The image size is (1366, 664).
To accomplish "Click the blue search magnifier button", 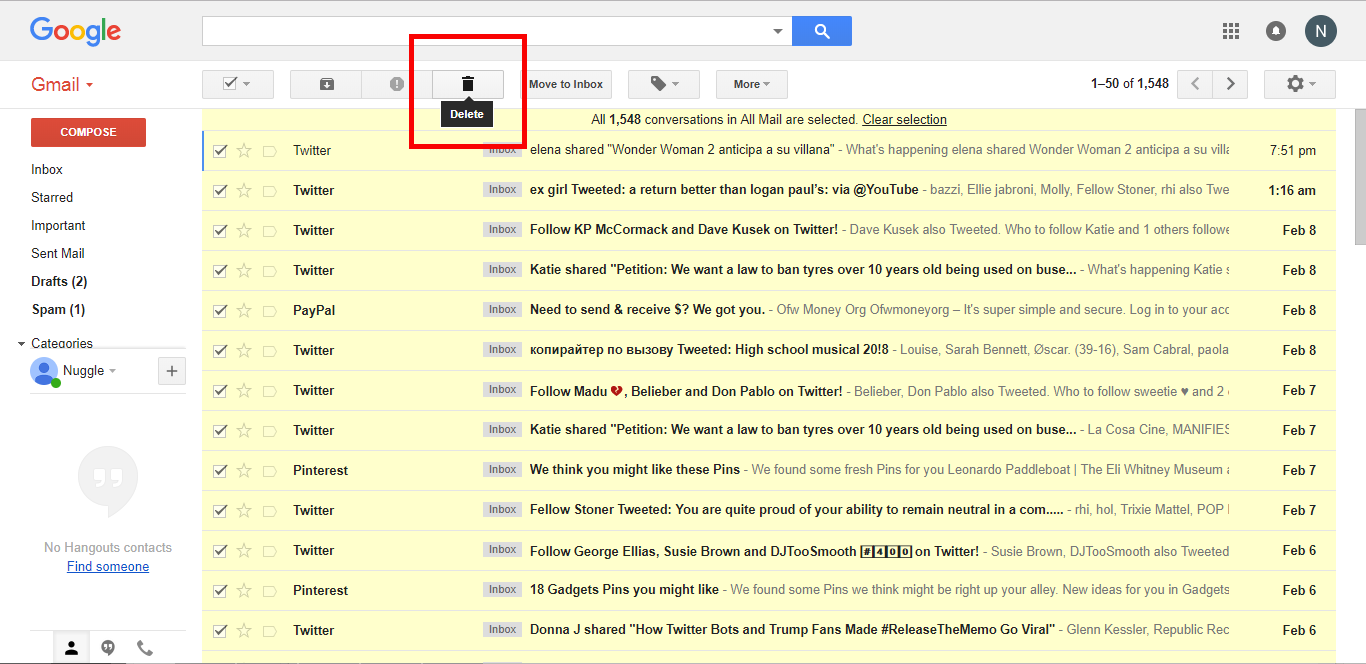I will coord(822,31).
